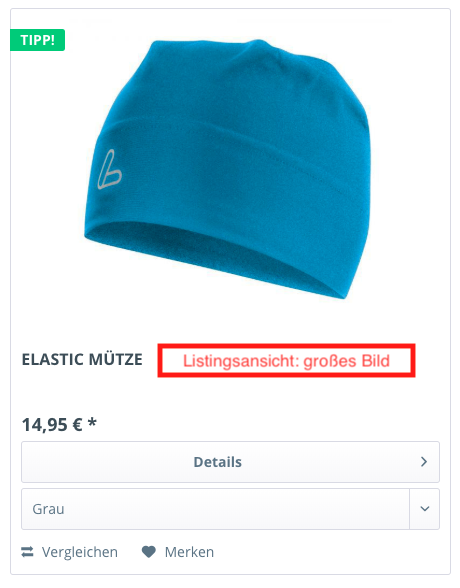
Task: Click the compare arrows icon
Action: (x=27, y=552)
